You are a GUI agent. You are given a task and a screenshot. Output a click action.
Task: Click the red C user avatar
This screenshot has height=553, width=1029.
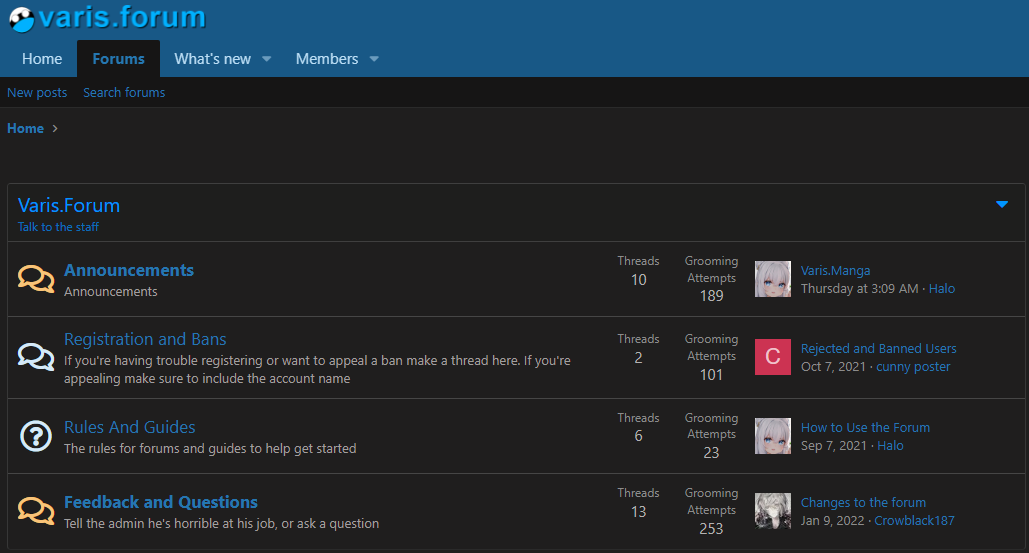[x=772, y=357]
